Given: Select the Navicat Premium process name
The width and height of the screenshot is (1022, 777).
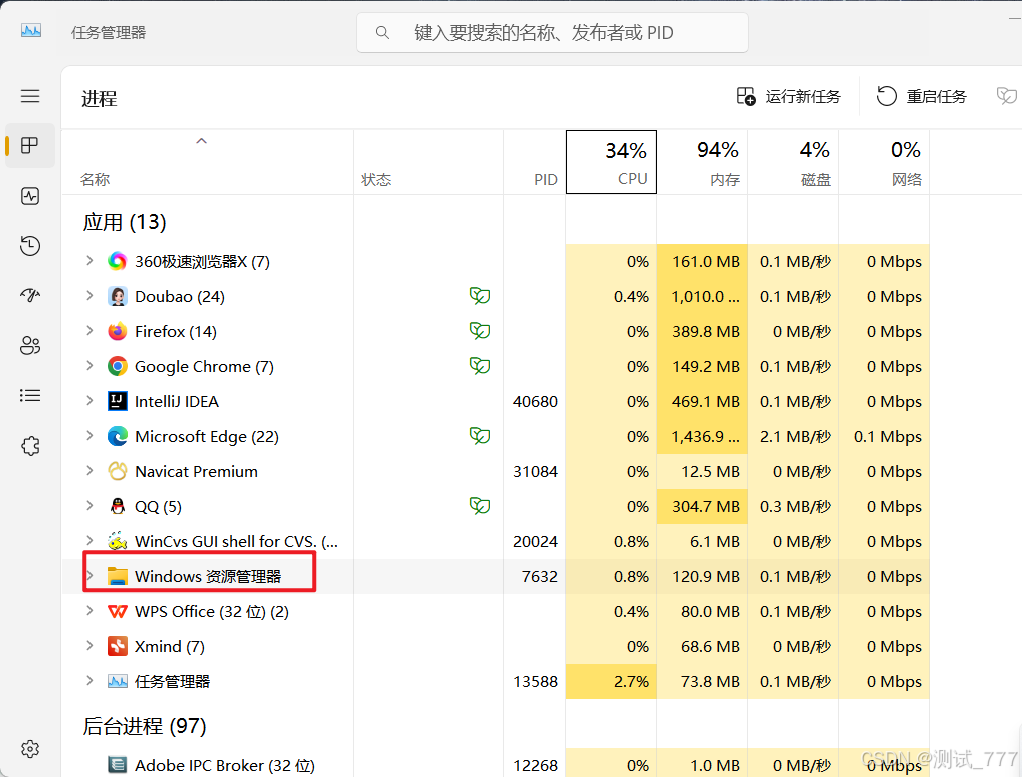Looking at the screenshot, I should pos(196,471).
